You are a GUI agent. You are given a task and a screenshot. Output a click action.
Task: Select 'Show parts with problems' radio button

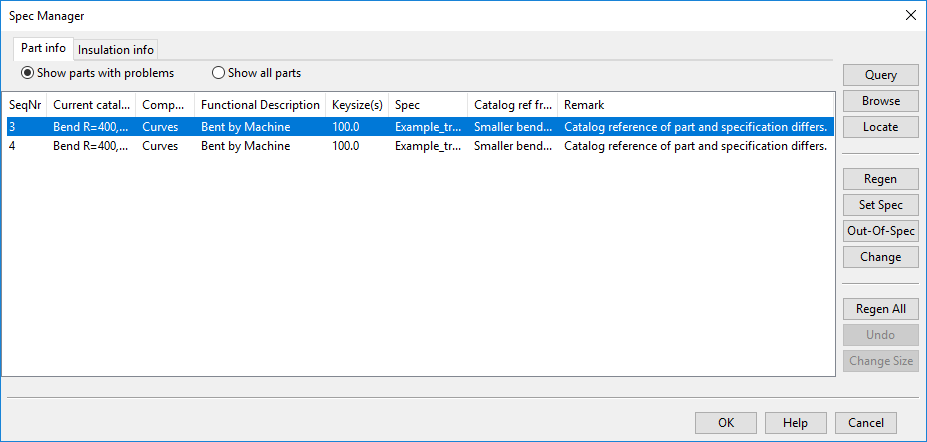click(28, 73)
